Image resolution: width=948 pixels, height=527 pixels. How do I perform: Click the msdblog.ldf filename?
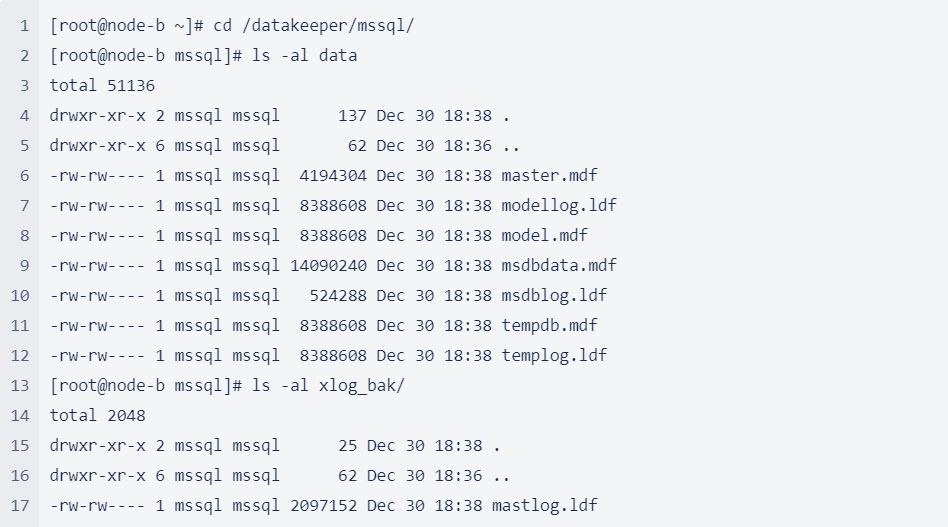pyautogui.click(x=554, y=296)
